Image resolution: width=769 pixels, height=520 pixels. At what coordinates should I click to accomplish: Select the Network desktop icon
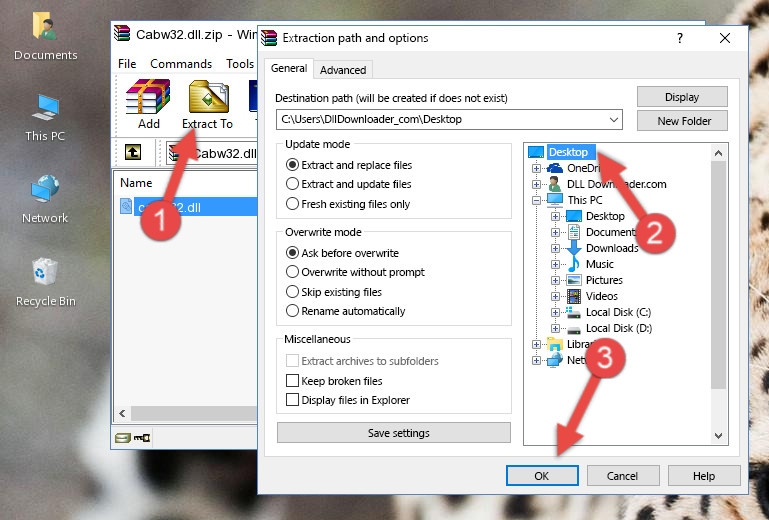coord(45,199)
